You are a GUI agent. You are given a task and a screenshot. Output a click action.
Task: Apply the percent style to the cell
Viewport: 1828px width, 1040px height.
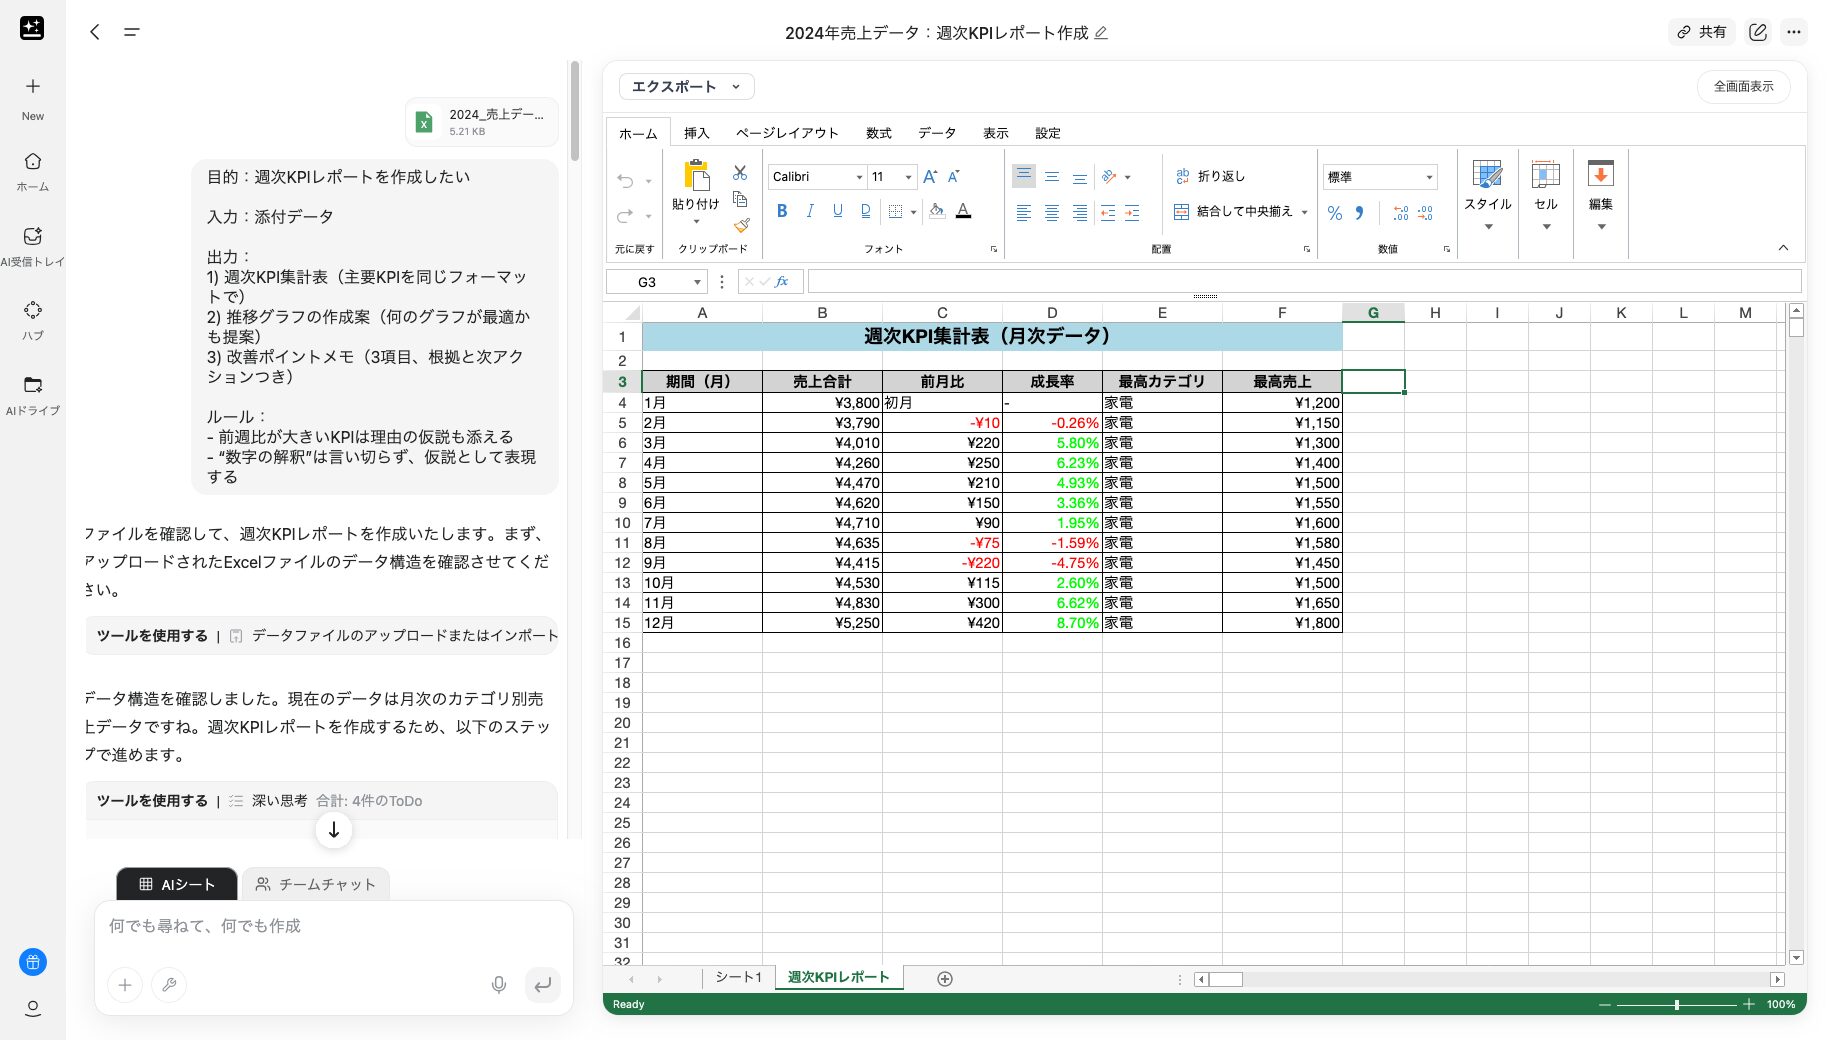[x=1334, y=213]
